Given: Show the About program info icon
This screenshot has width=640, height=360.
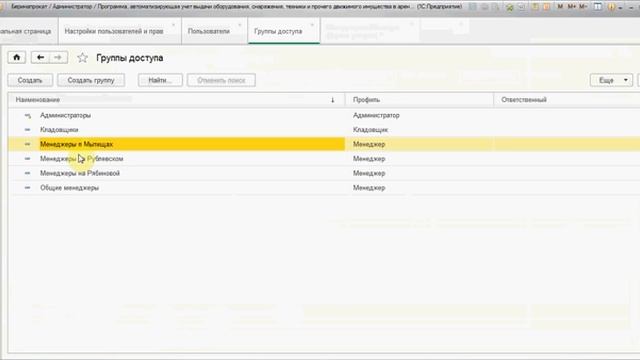Looking at the screenshot, I should (x=611, y=7).
